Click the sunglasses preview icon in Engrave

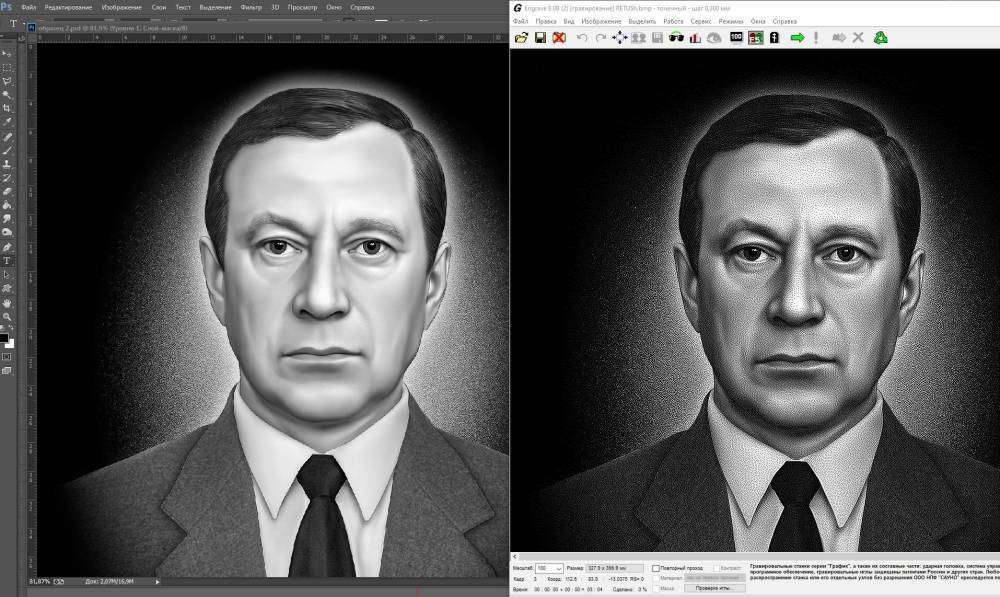[x=674, y=40]
